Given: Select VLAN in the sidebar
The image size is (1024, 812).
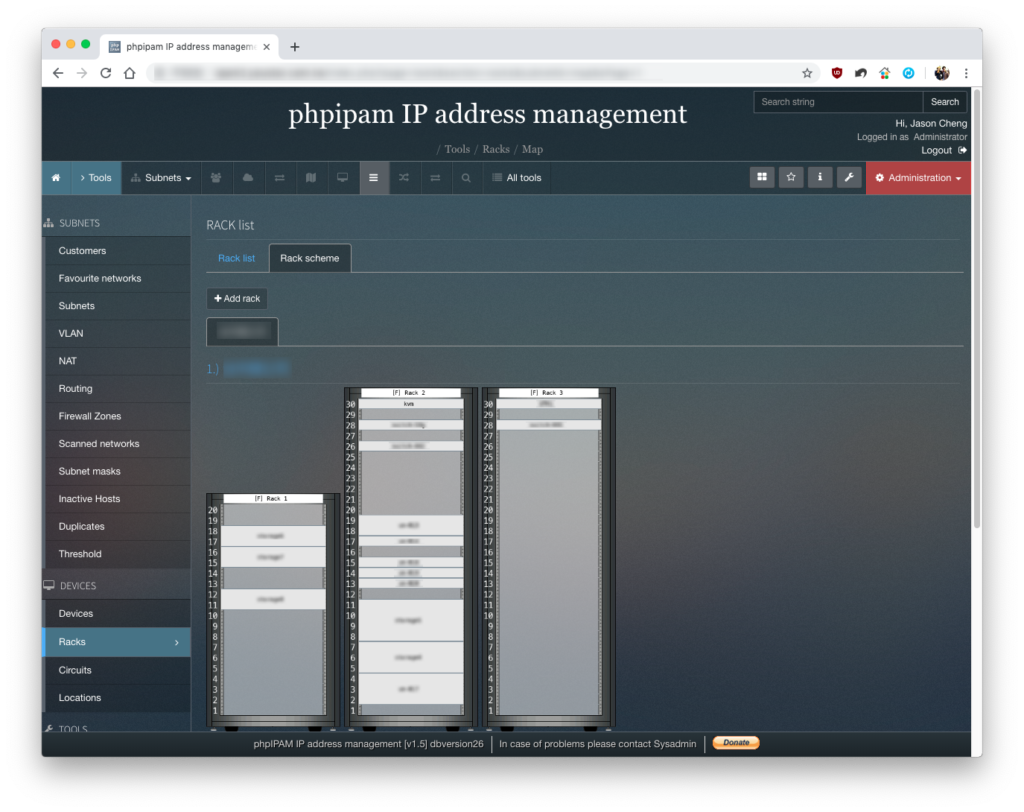Looking at the screenshot, I should point(117,333).
